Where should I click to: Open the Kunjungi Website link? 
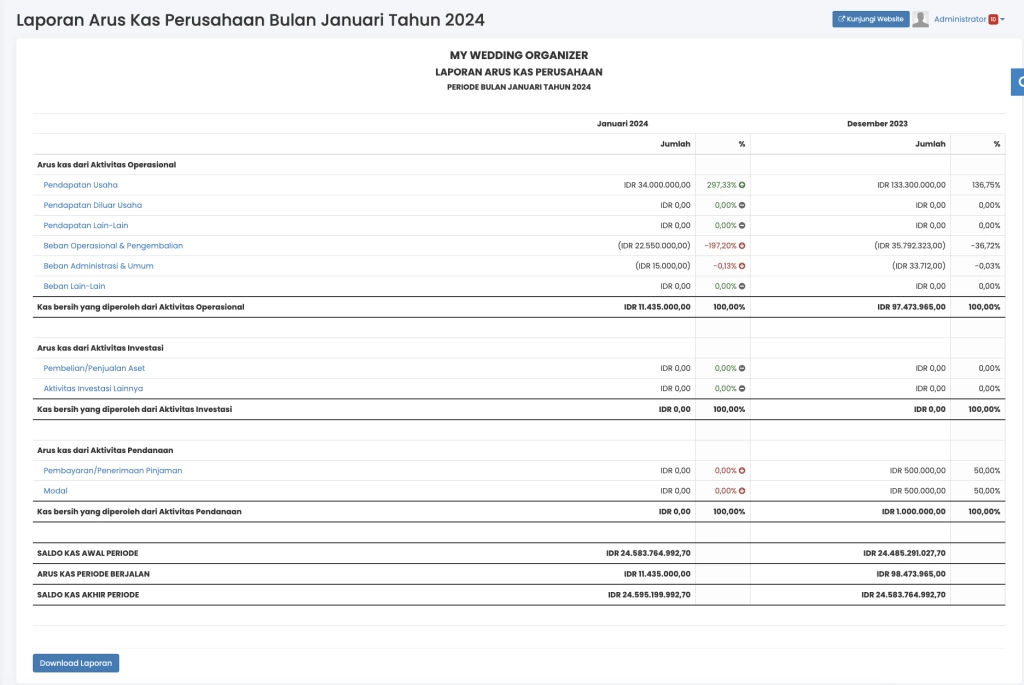[873, 18]
